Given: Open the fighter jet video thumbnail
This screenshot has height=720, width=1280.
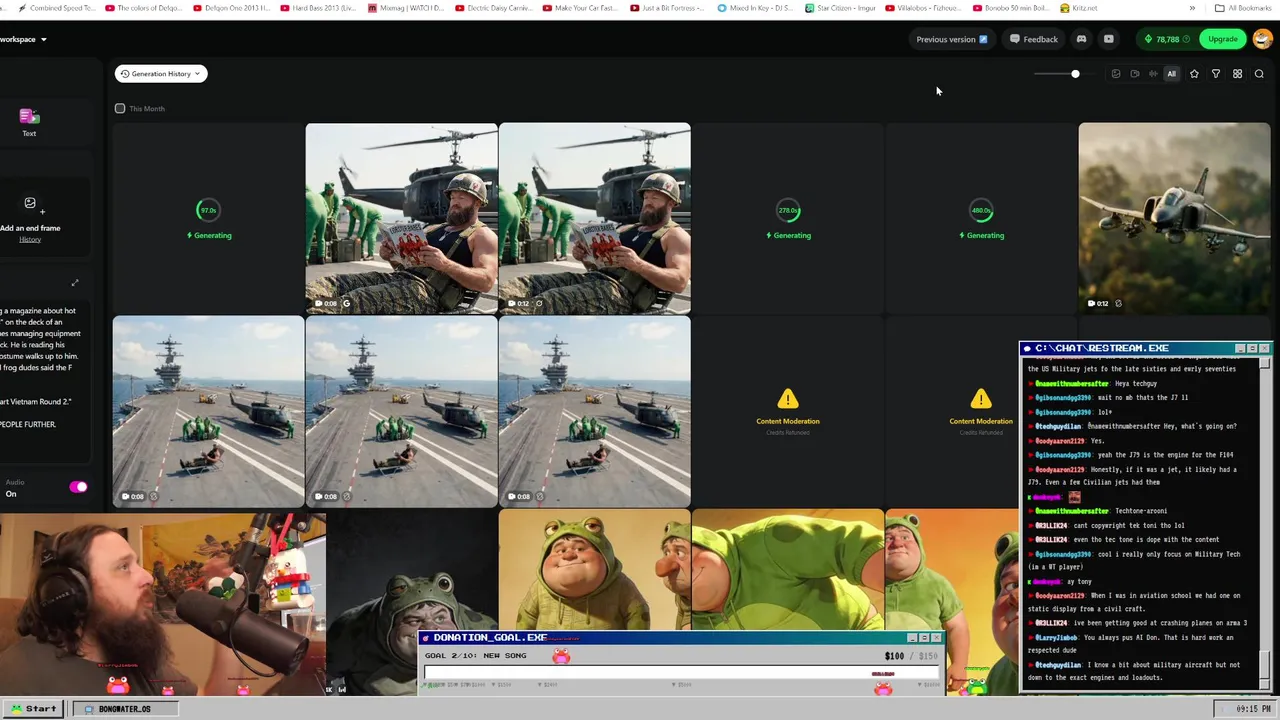Looking at the screenshot, I should click(x=1174, y=218).
